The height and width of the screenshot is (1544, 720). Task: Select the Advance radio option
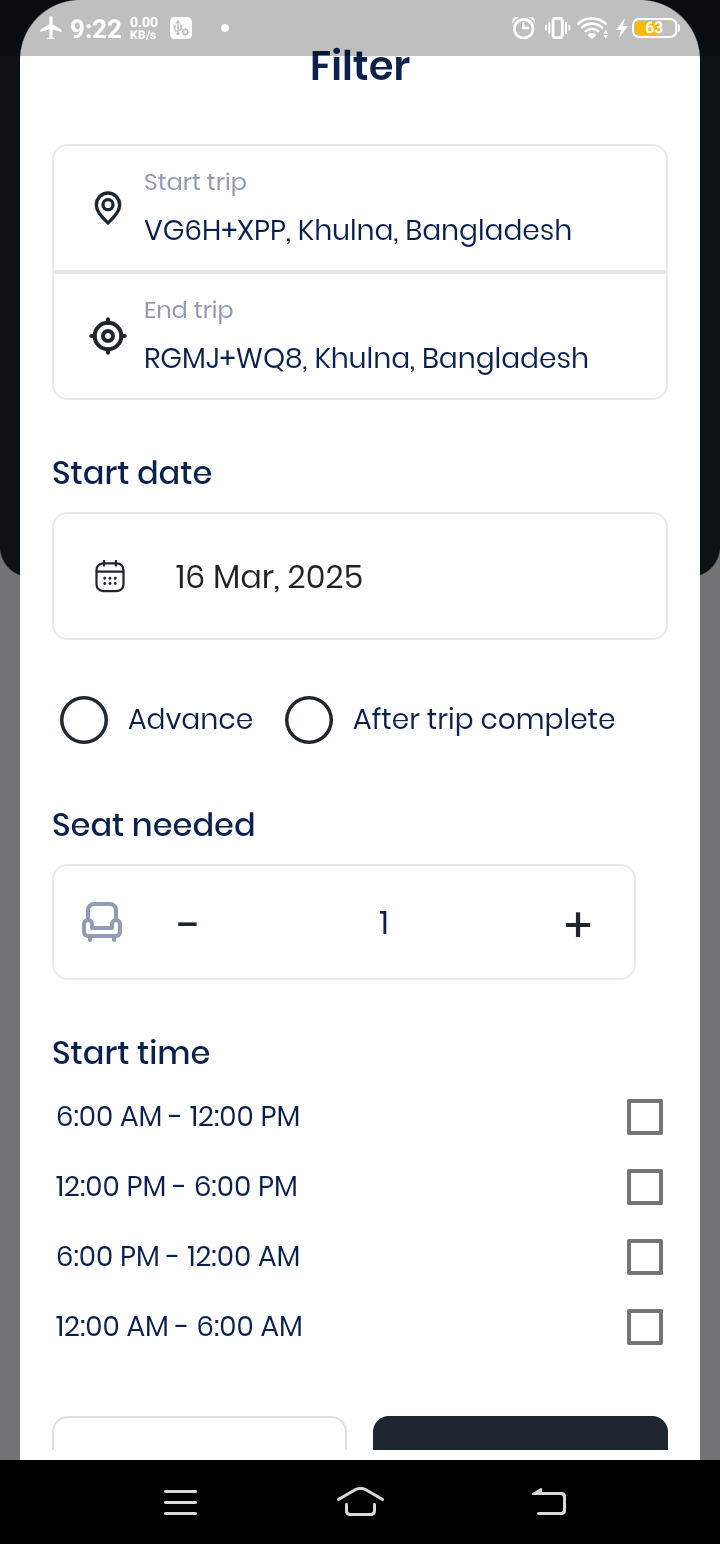pos(84,720)
